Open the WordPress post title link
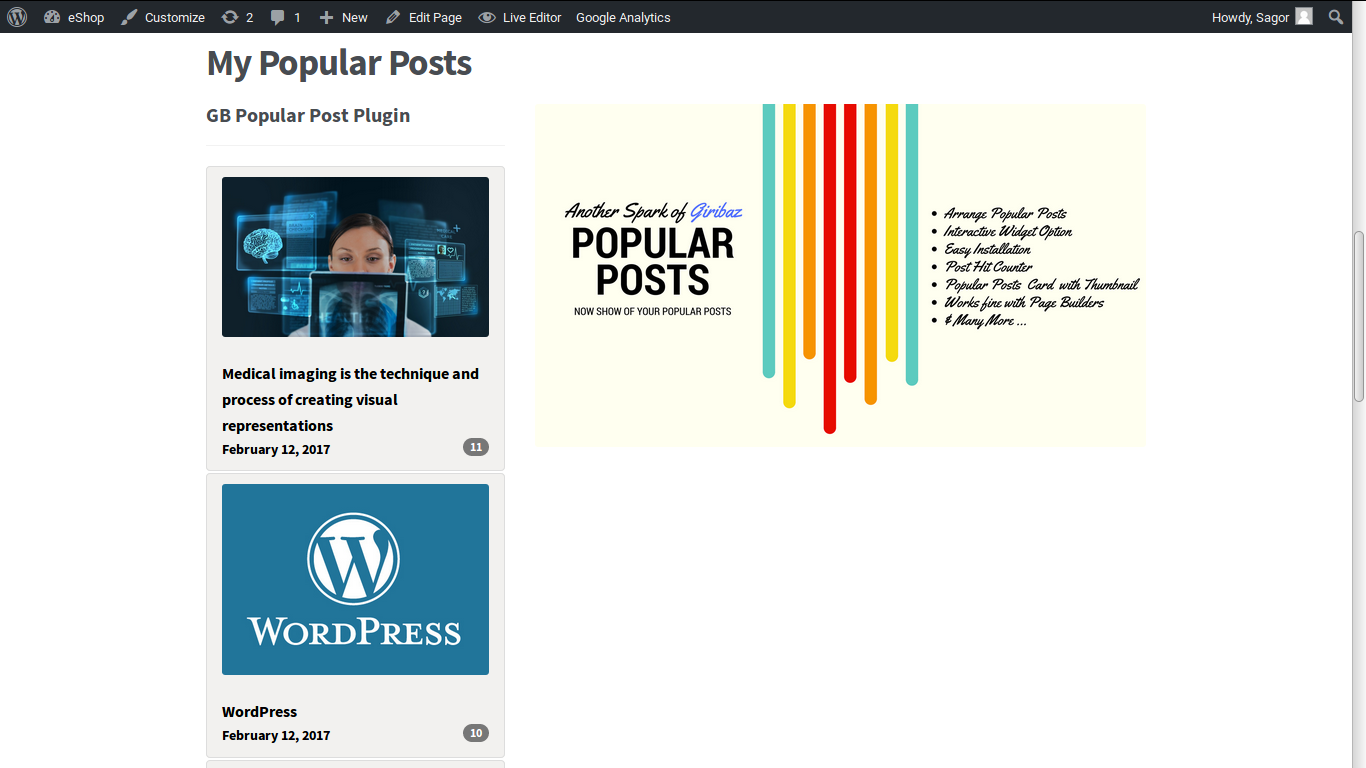This screenshot has width=1366, height=768. tap(259, 711)
